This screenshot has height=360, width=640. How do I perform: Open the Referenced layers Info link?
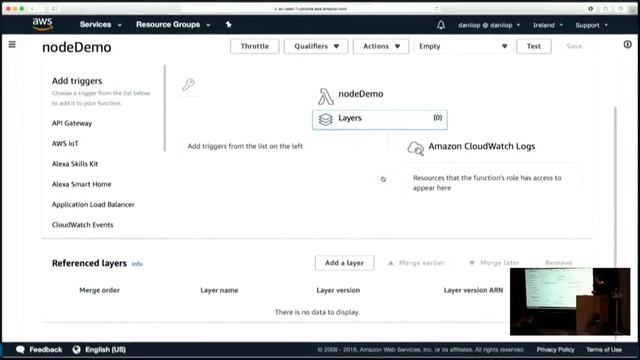pyautogui.click(x=137, y=264)
